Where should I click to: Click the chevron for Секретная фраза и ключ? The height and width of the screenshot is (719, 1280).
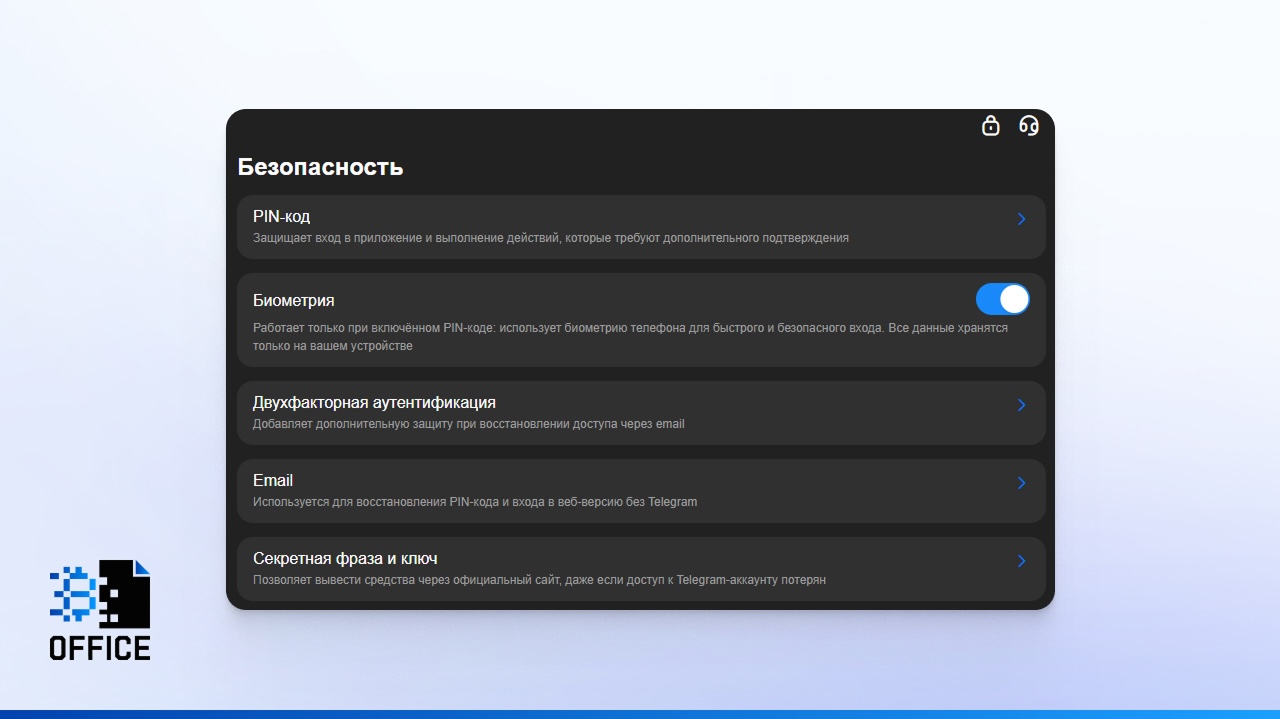coord(1021,561)
